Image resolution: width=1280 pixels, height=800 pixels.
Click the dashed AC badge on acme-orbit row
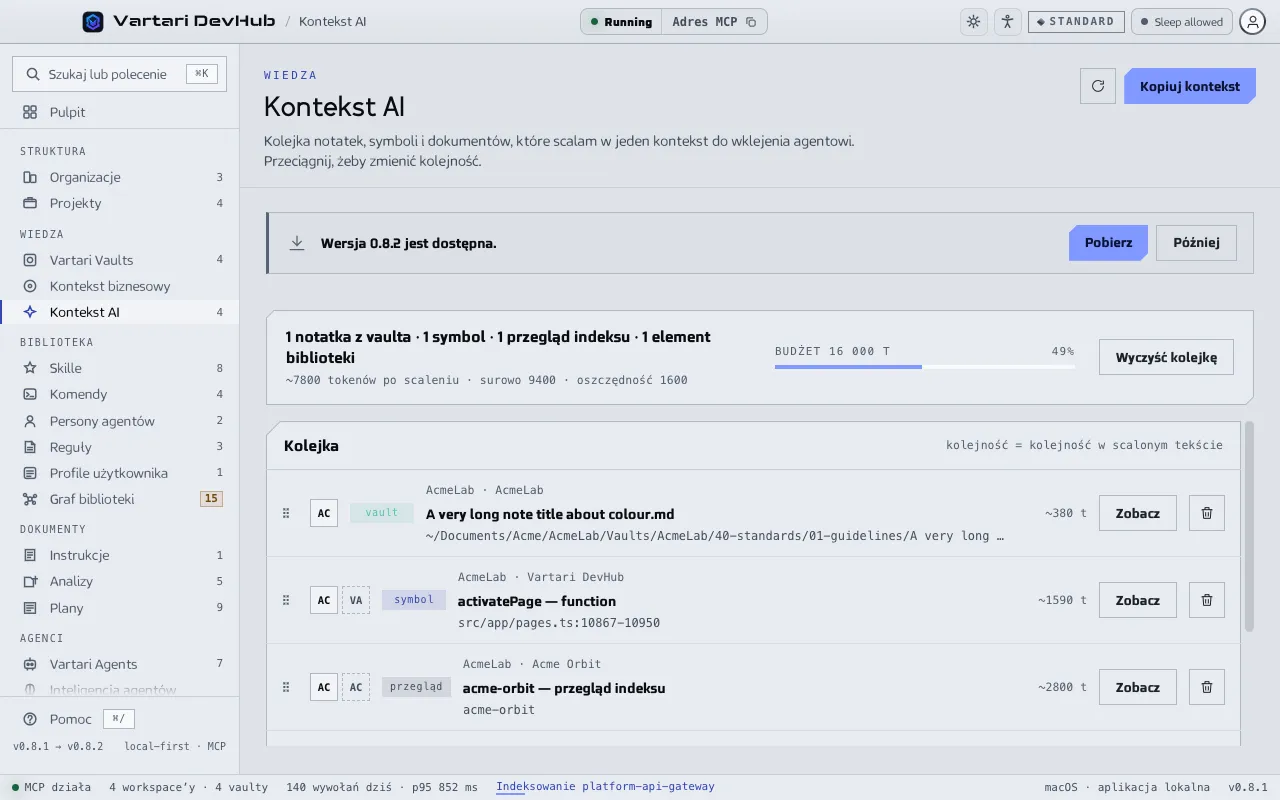pyautogui.click(x=356, y=687)
